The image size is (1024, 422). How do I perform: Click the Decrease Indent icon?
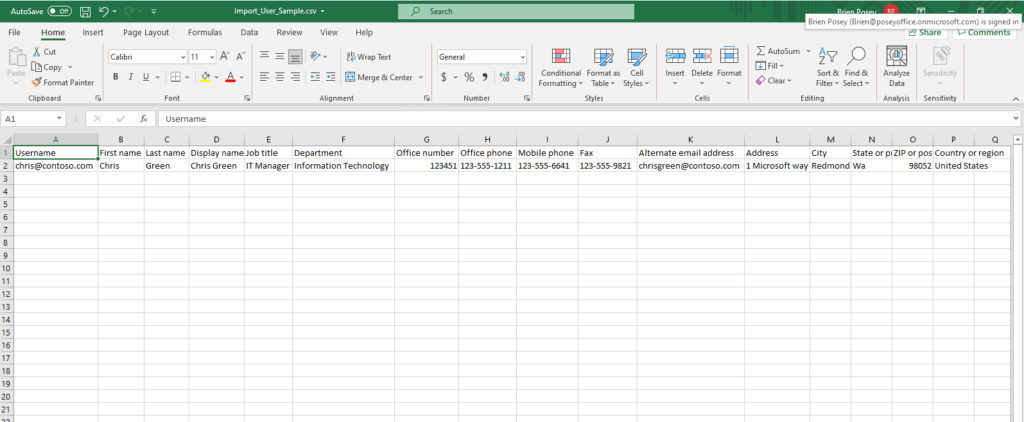point(315,77)
